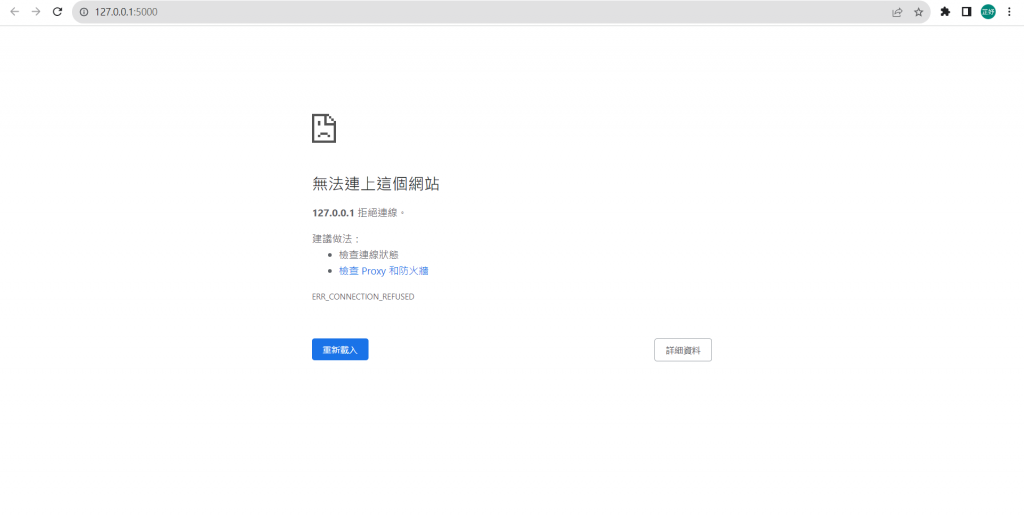1024x518 pixels.
Task: Click the text 127.0.0.1 拒絕連線
Action: click(x=359, y=213)
